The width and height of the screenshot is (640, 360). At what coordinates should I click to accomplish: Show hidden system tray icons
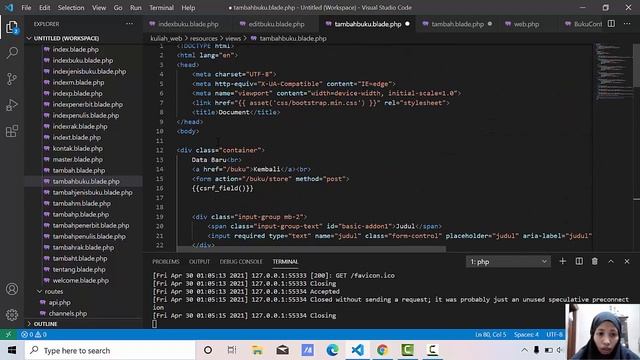524,350
